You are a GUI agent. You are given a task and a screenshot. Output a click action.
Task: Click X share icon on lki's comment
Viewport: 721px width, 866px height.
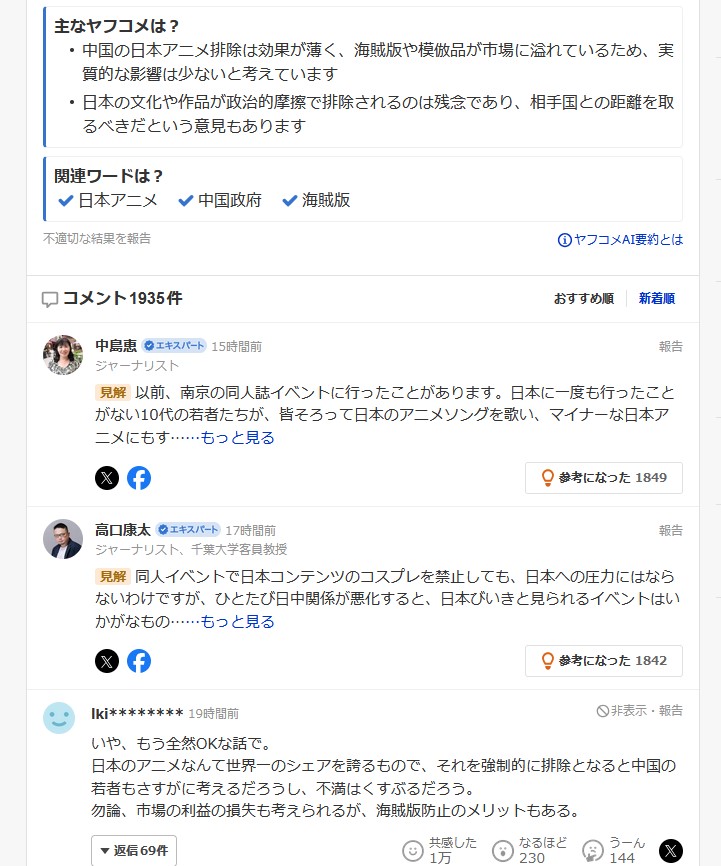point(671,851)
